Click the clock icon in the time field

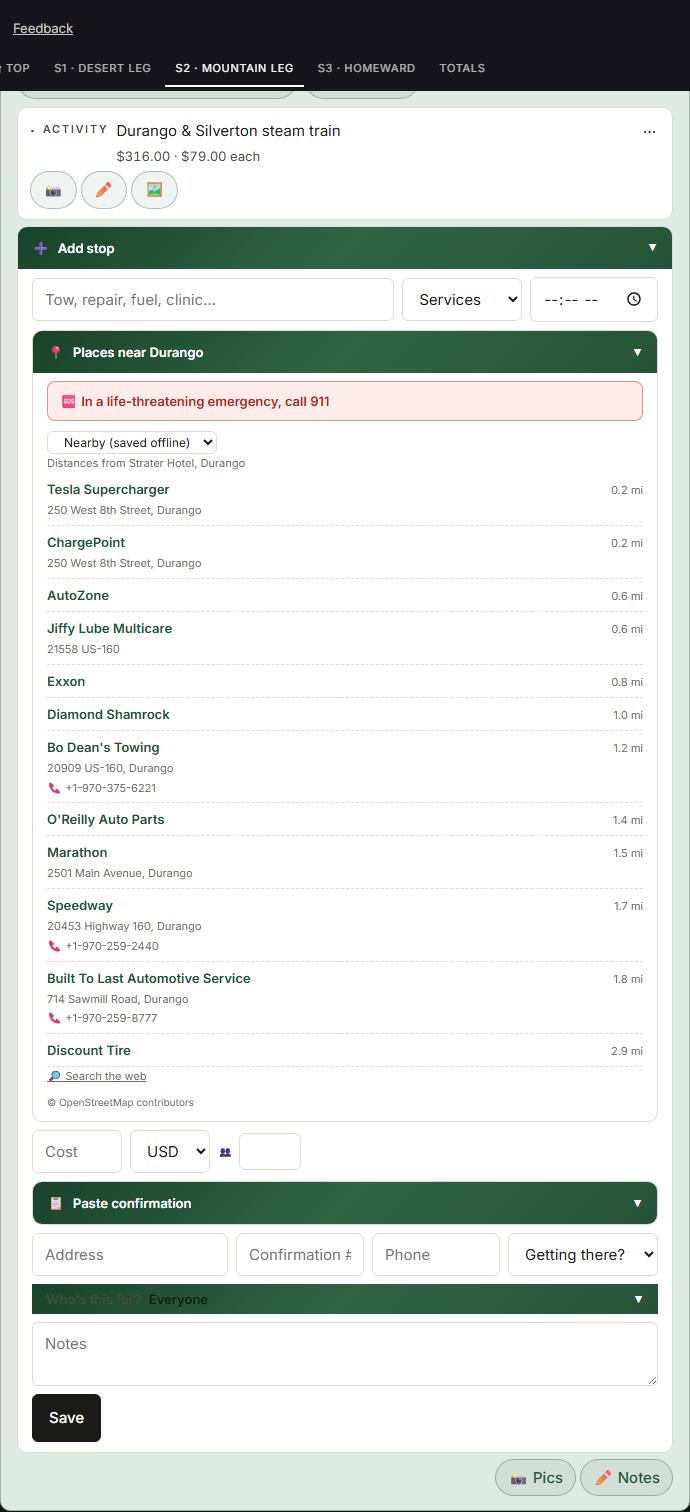pos(633,299)
